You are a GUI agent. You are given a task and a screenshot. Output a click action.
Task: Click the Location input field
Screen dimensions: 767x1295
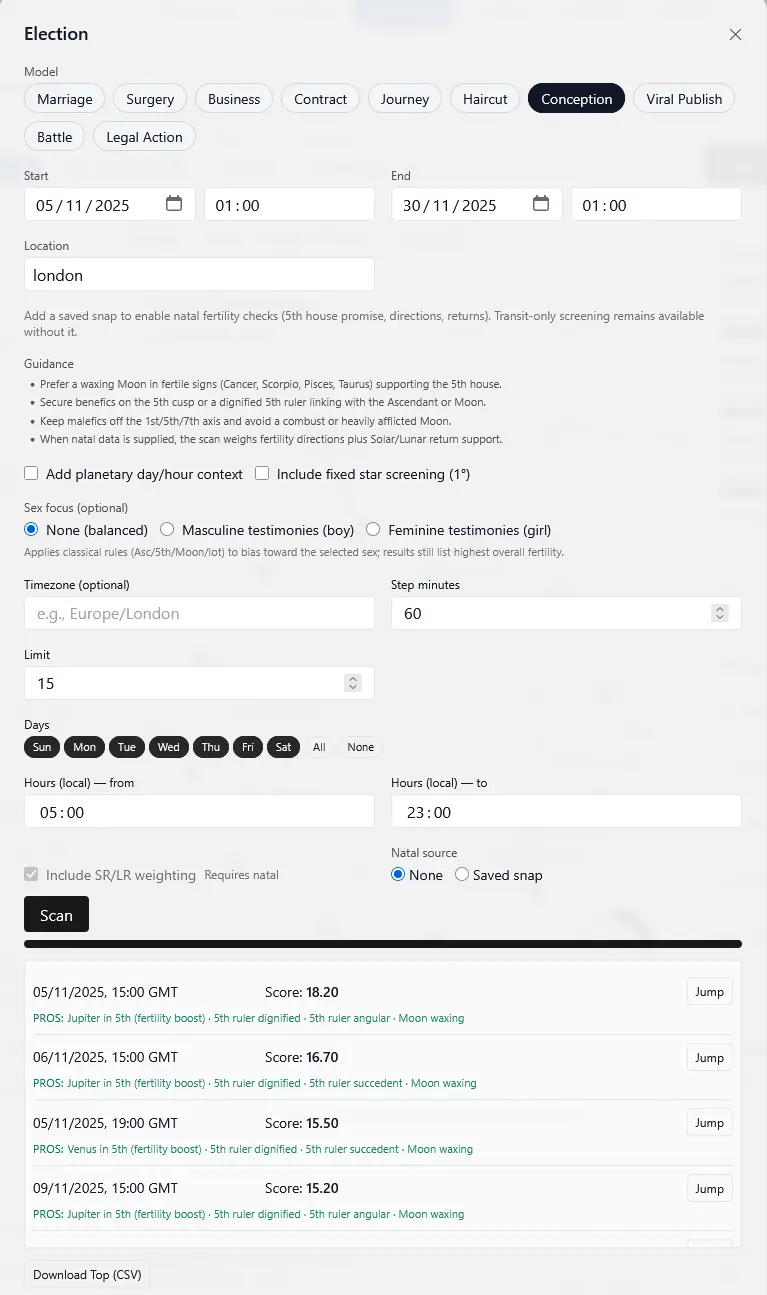point(199,275)
